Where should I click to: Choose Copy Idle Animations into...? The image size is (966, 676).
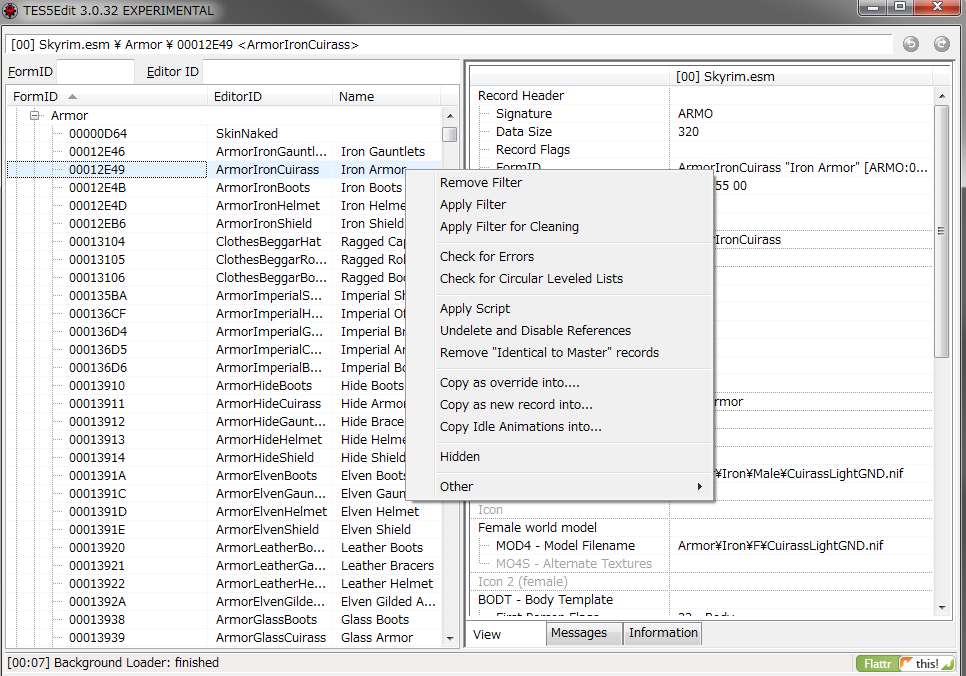coord(521,427)
